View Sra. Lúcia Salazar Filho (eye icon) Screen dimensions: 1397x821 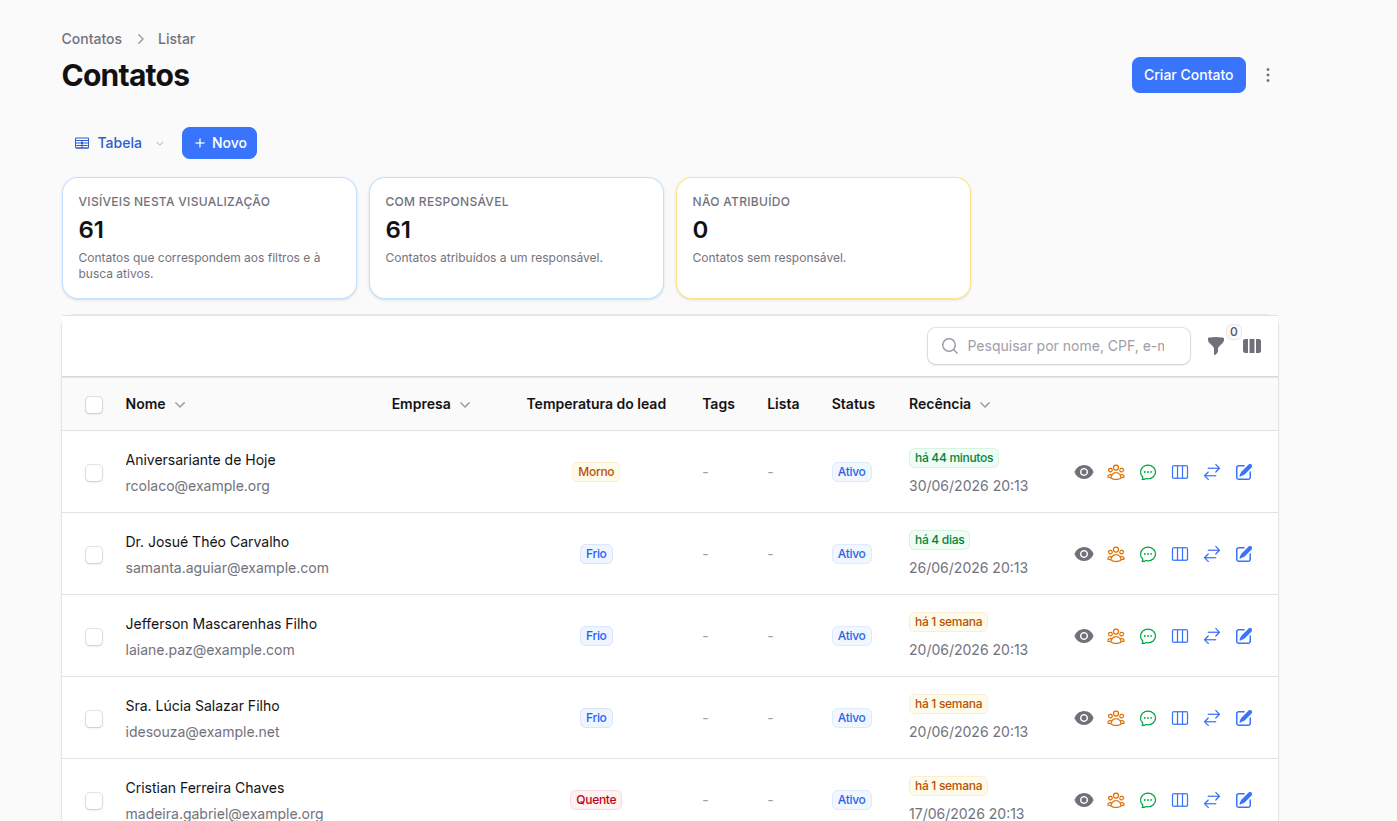pos(1084,718)
